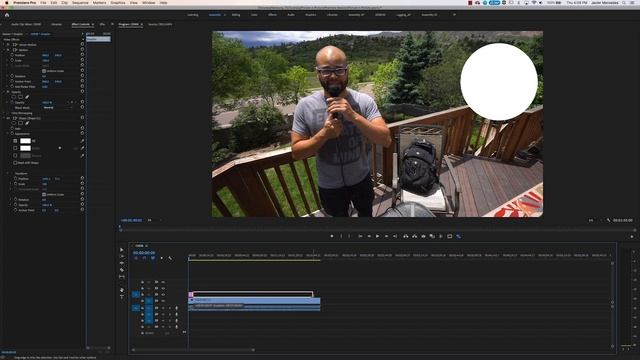Open the Audio Clip Mixer panel tab

click(x=26, y=24)
